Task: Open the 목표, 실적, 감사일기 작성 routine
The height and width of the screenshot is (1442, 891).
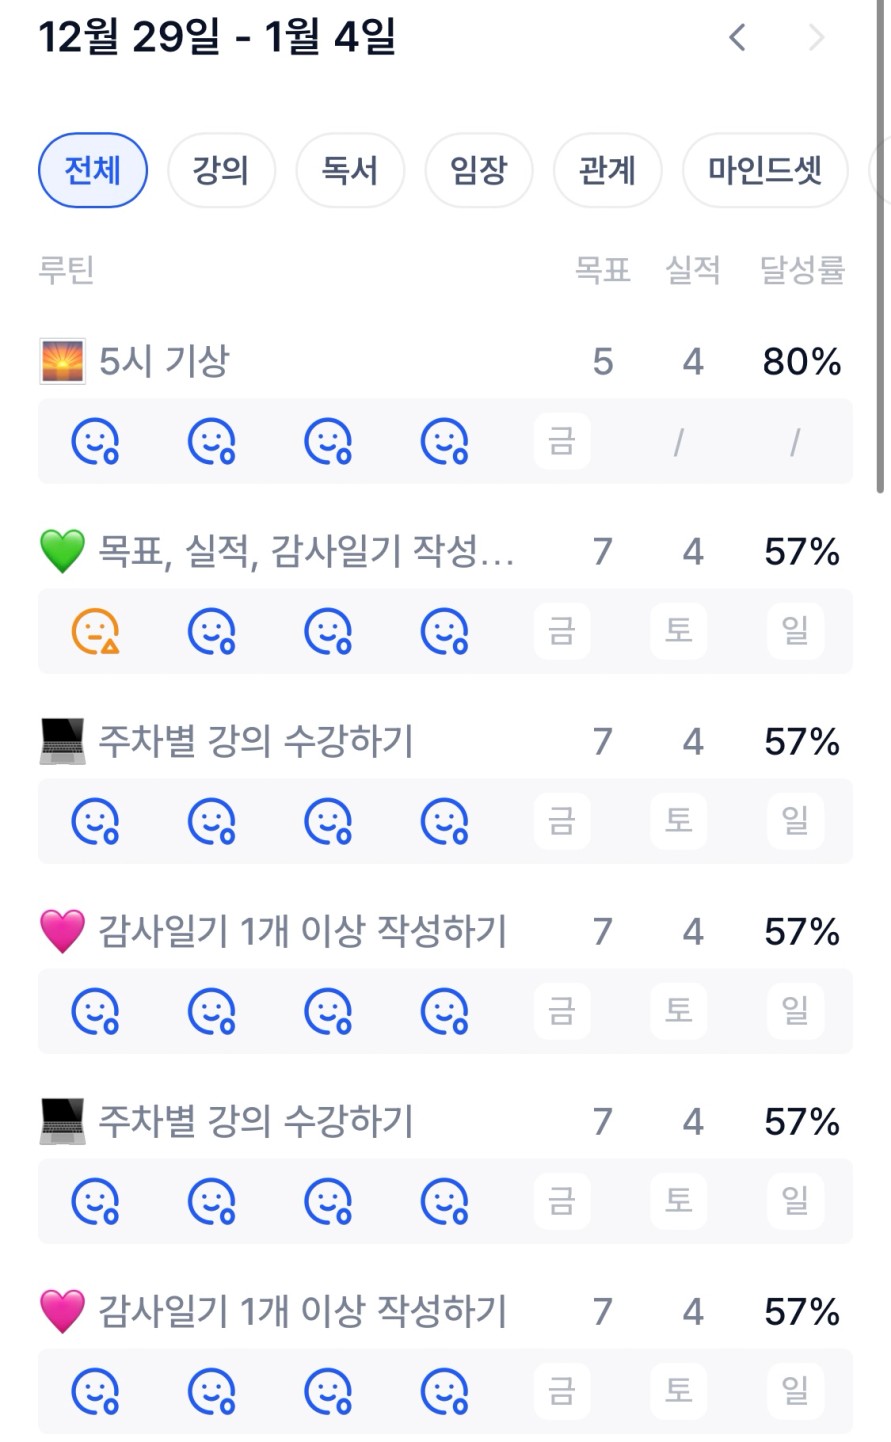Action: pos(305,551)
